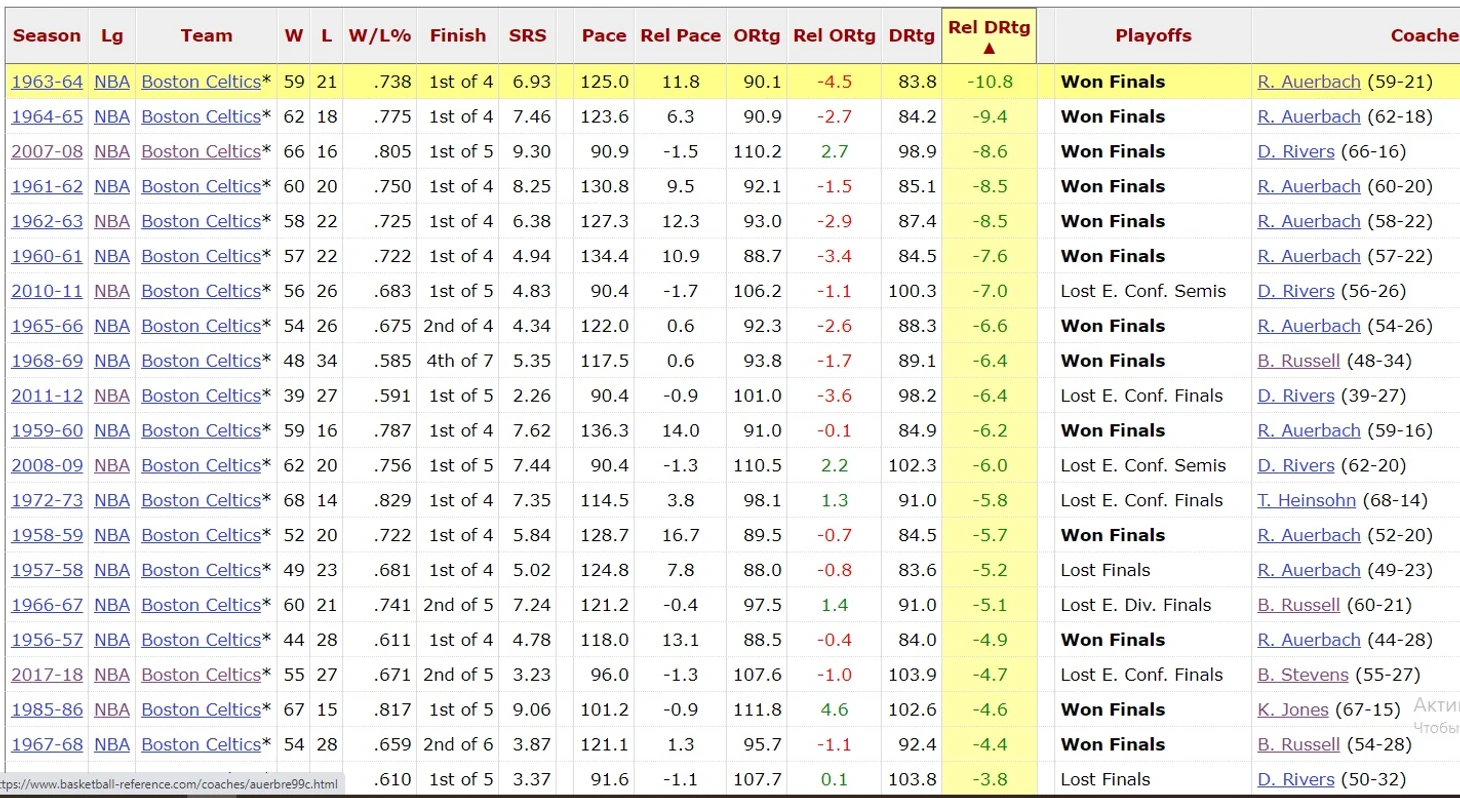Sort by the Rel ORtg column header
The image size is (1460, 798).
pos(834,35)
